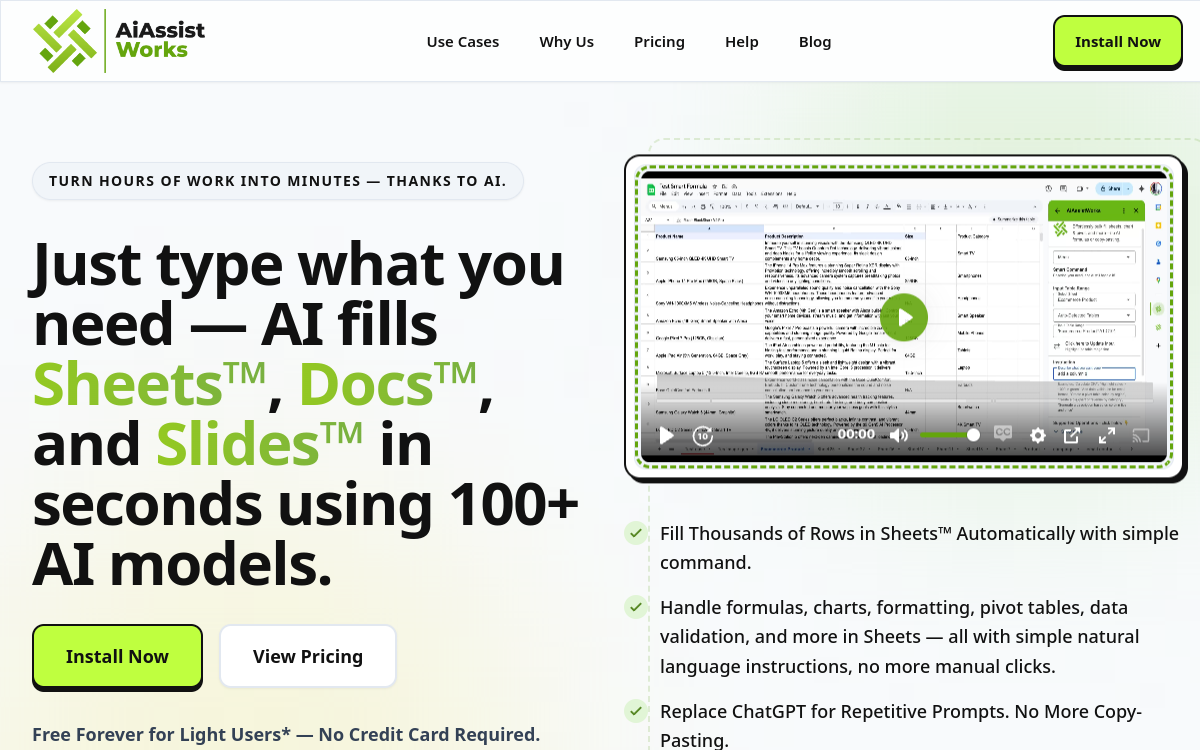The width and height of the screenshot is (1200, 750).
Task: Click the 'Fill Thousands of Rows in Sheets' text
Action: pyautogui.click(x=919, y=548)
